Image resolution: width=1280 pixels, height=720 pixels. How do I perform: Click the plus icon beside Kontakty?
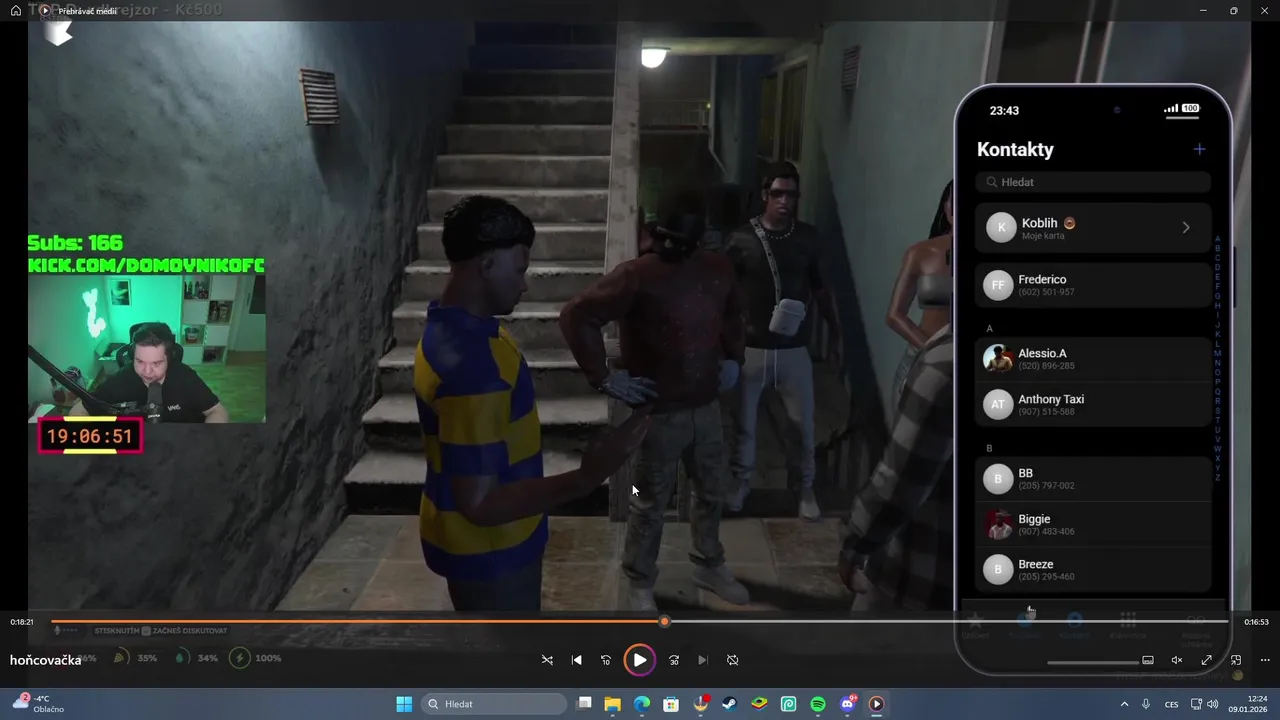[x=1199, y=150]
